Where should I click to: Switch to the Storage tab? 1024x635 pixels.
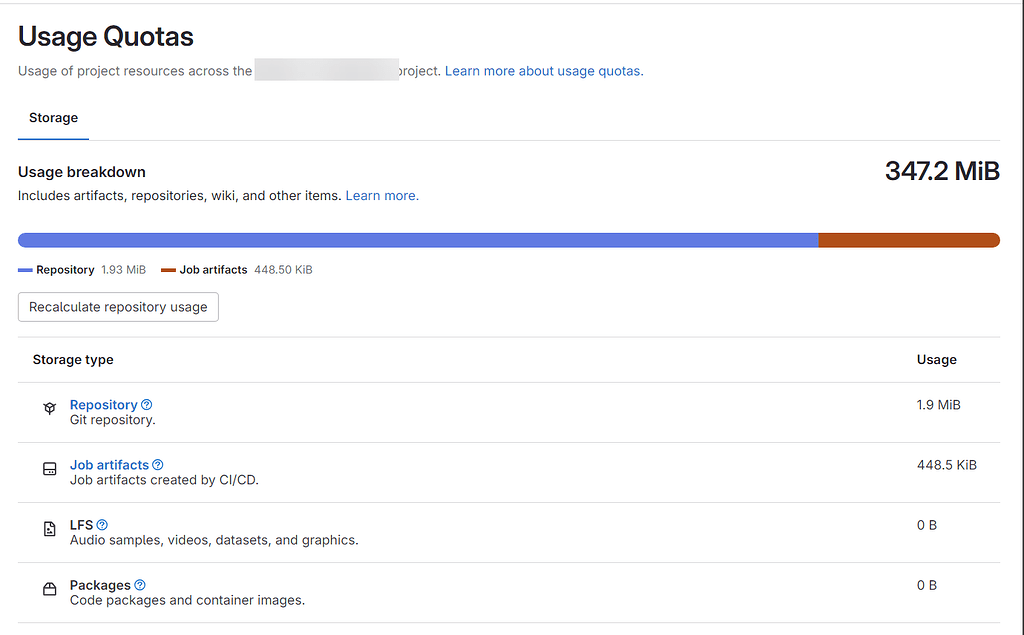54,118
